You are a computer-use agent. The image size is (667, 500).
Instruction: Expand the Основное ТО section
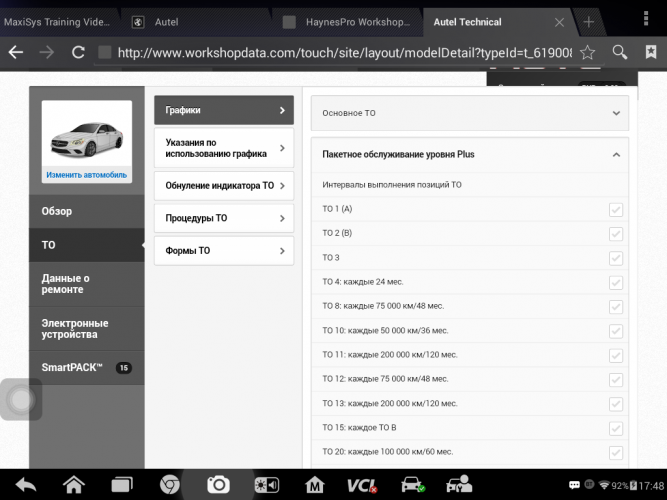470,113
